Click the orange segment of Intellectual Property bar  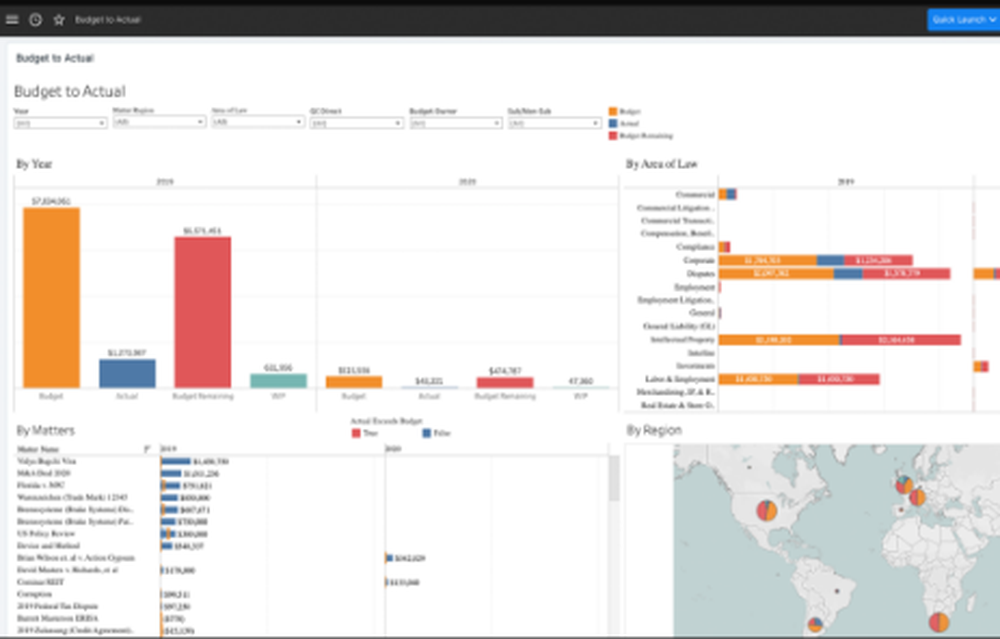point(779,340)
